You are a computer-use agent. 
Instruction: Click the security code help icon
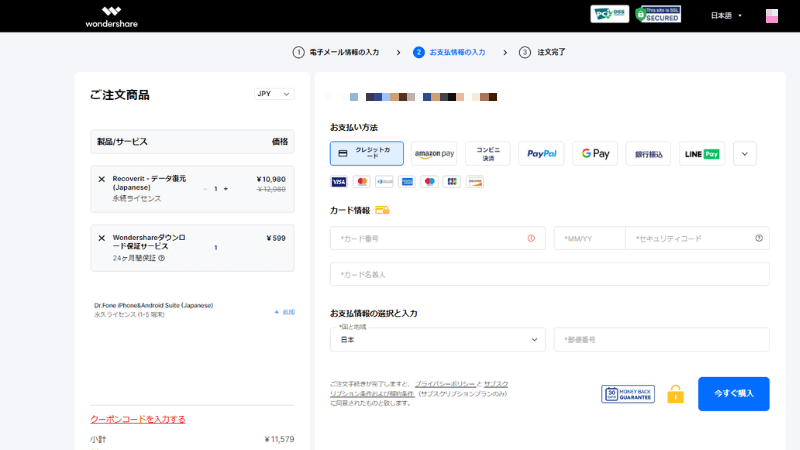759,238
